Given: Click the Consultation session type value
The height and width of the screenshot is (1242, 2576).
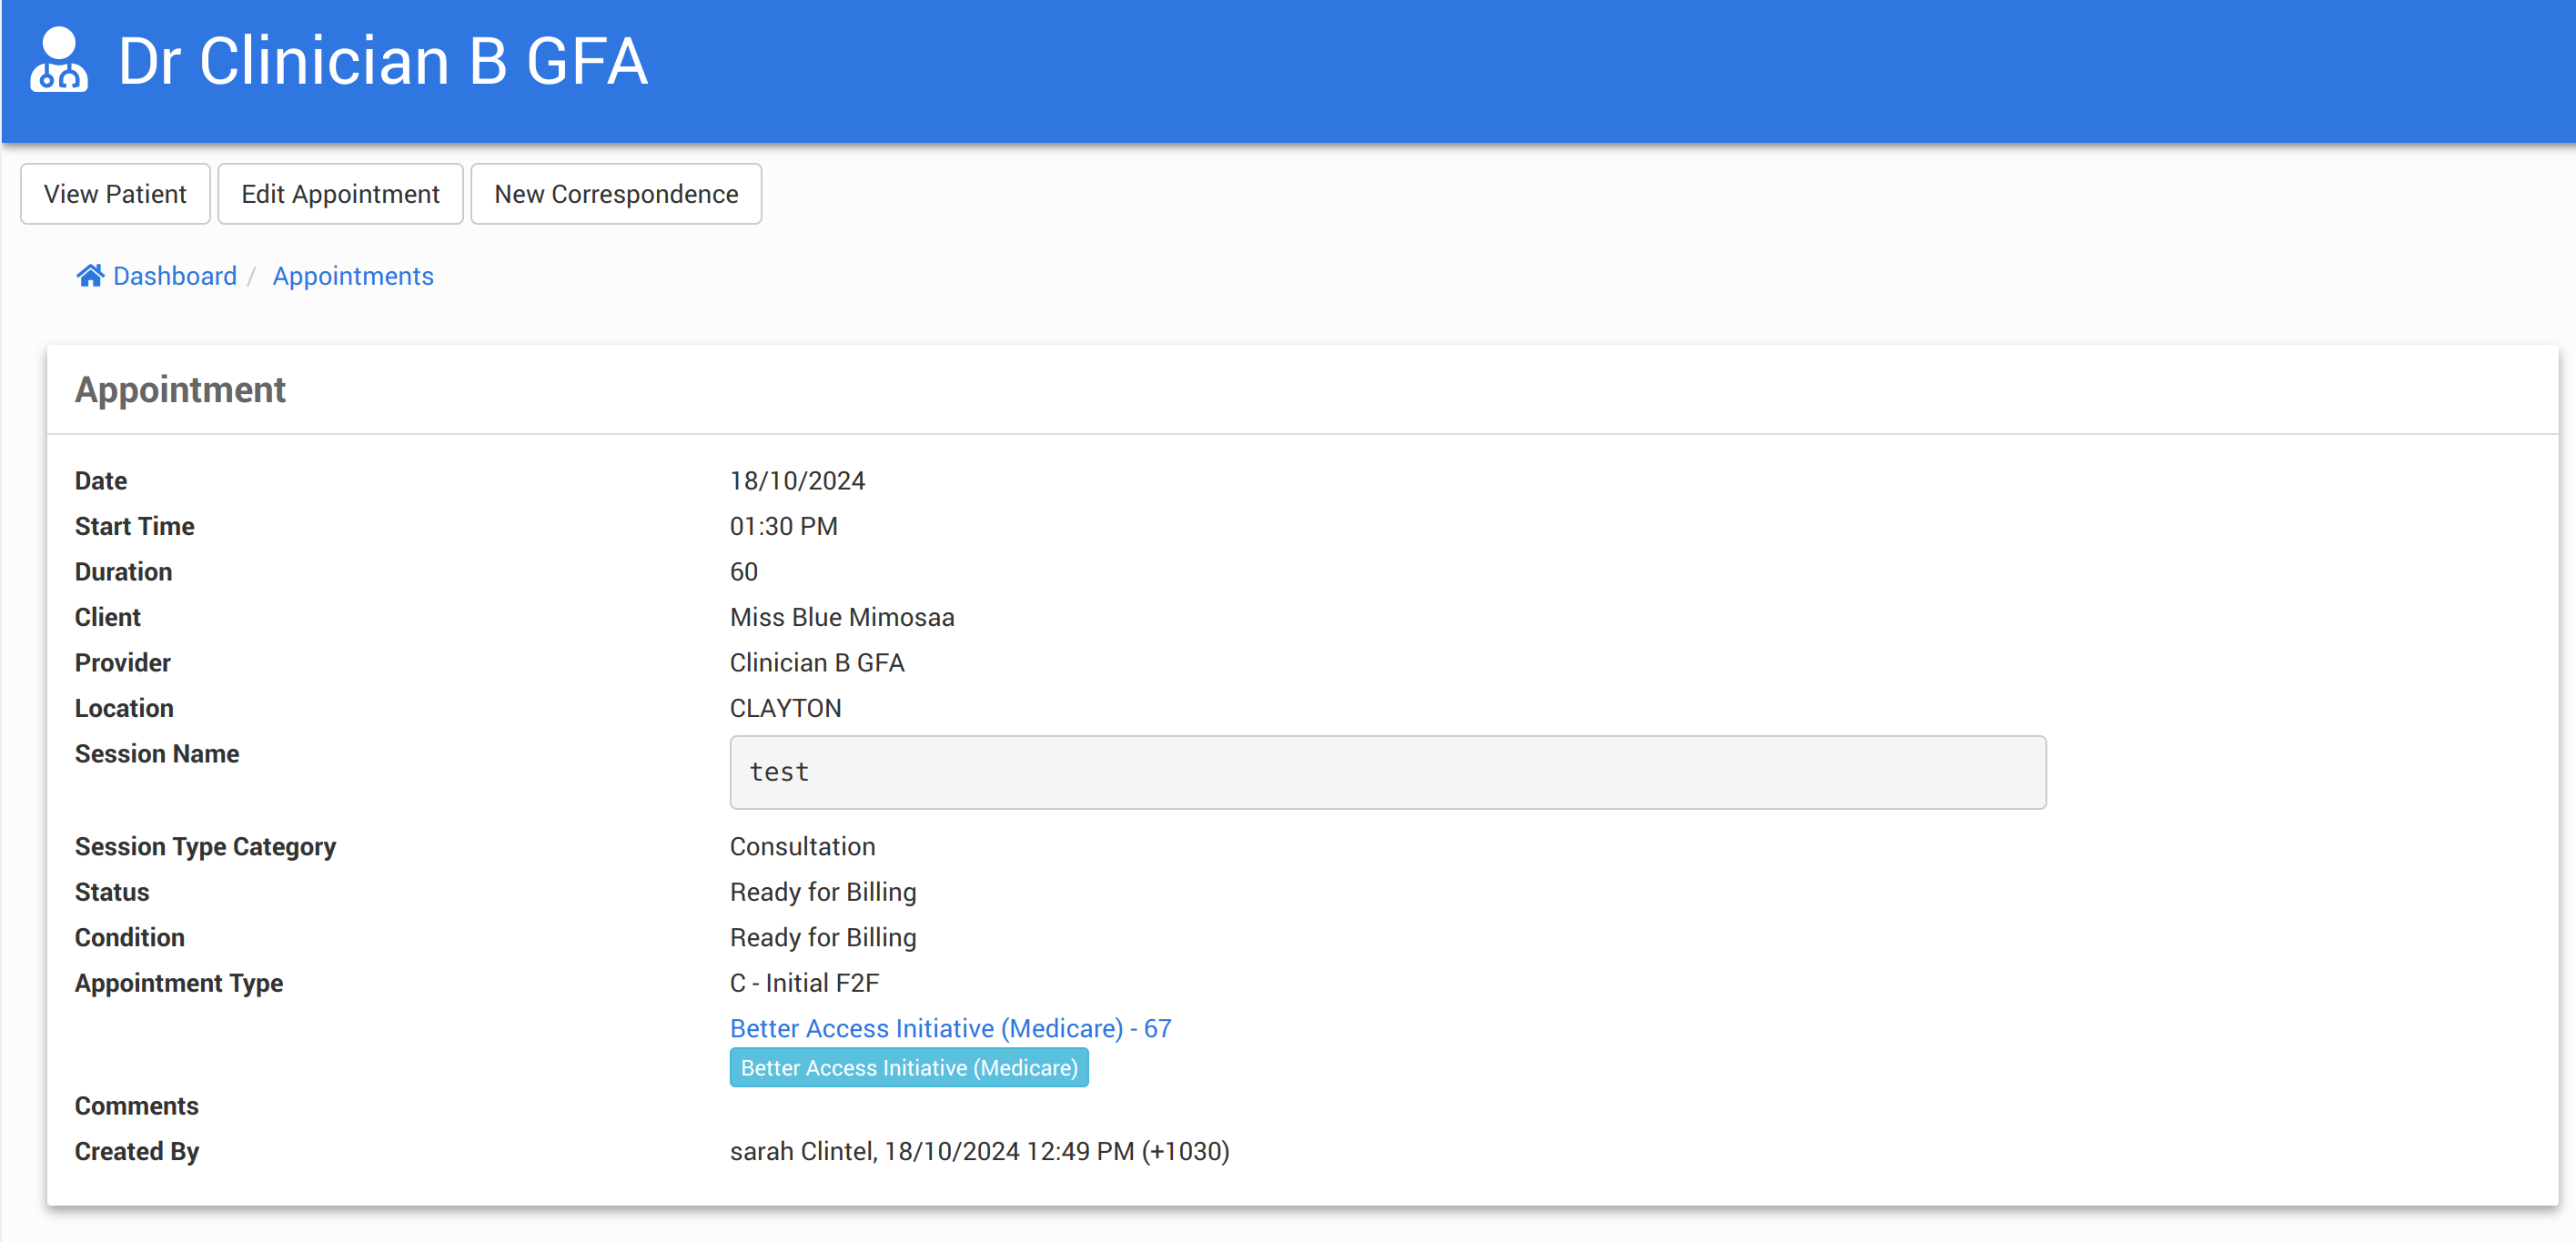Looking at the screenshot, I should 802,846.
